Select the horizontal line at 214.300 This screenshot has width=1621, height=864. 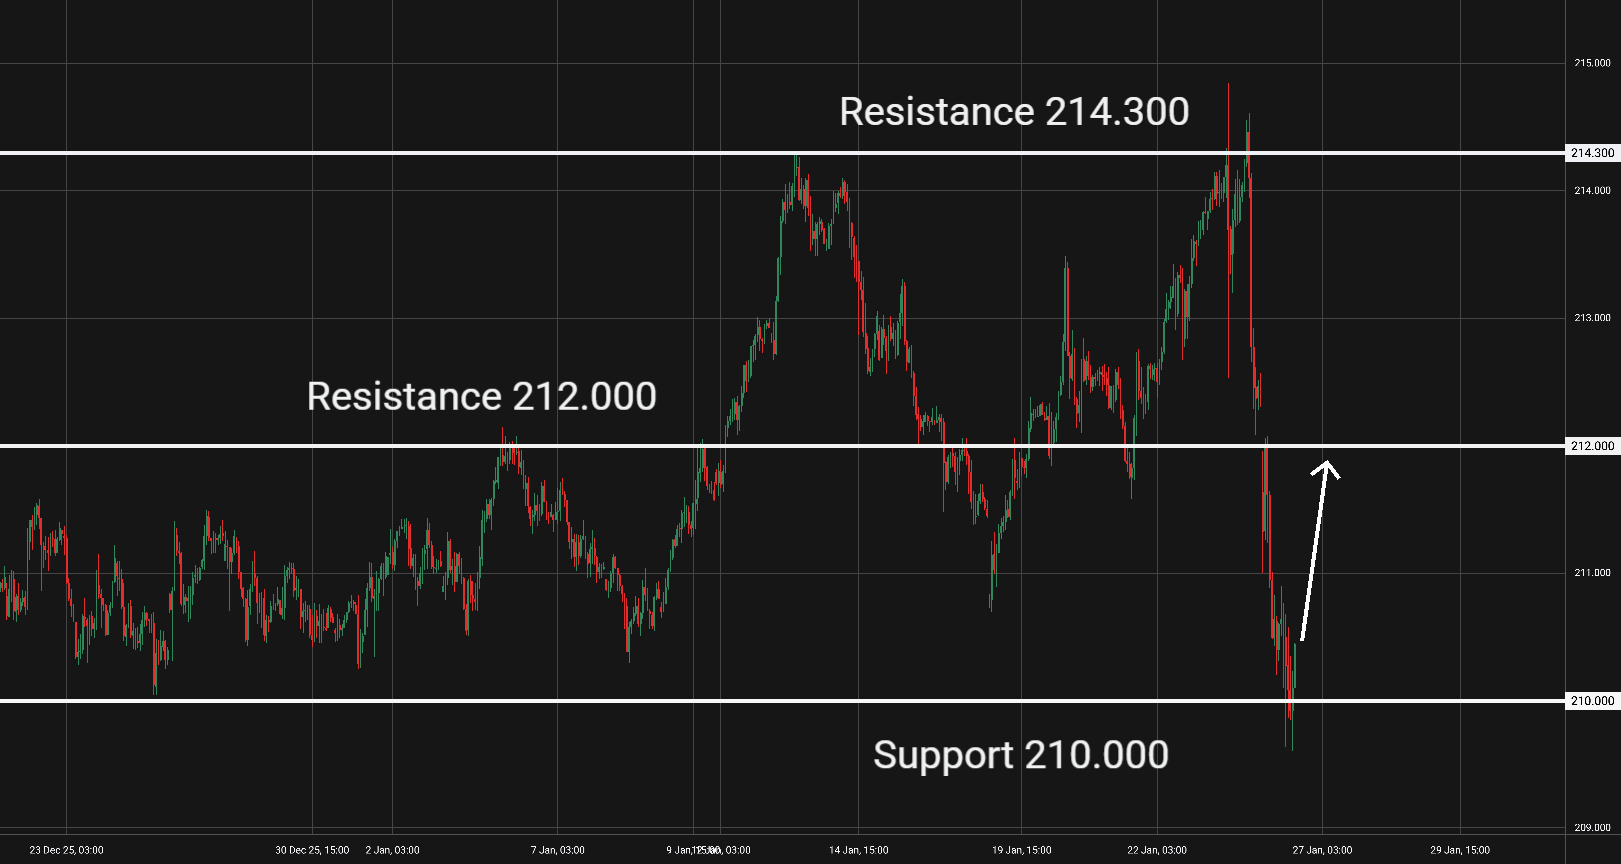click(x=400, y=153)
